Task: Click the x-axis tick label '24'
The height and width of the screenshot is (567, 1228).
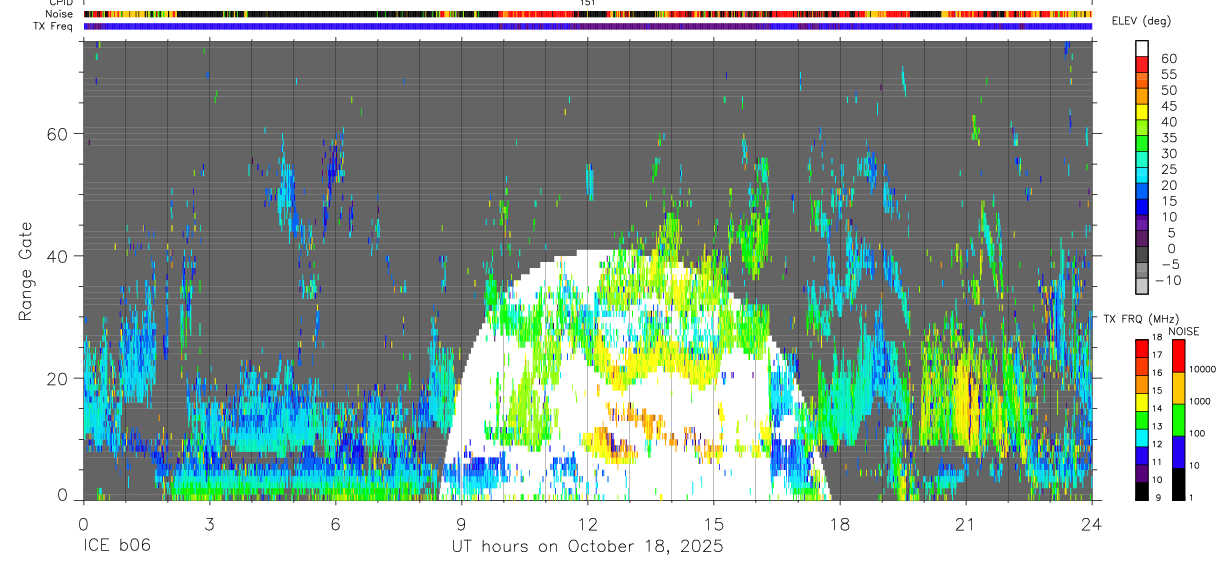Action: pyautogui.click(x=1092, y=524)
